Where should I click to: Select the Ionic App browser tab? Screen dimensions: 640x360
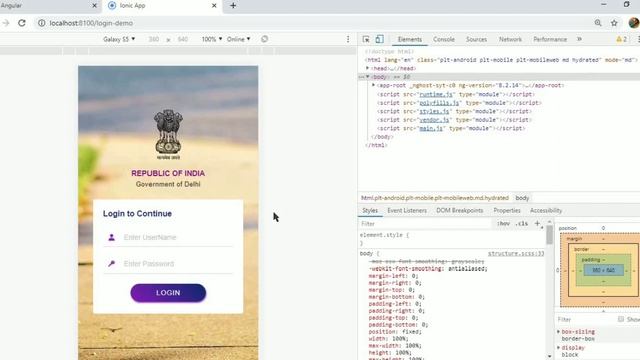tap(162, 6)
